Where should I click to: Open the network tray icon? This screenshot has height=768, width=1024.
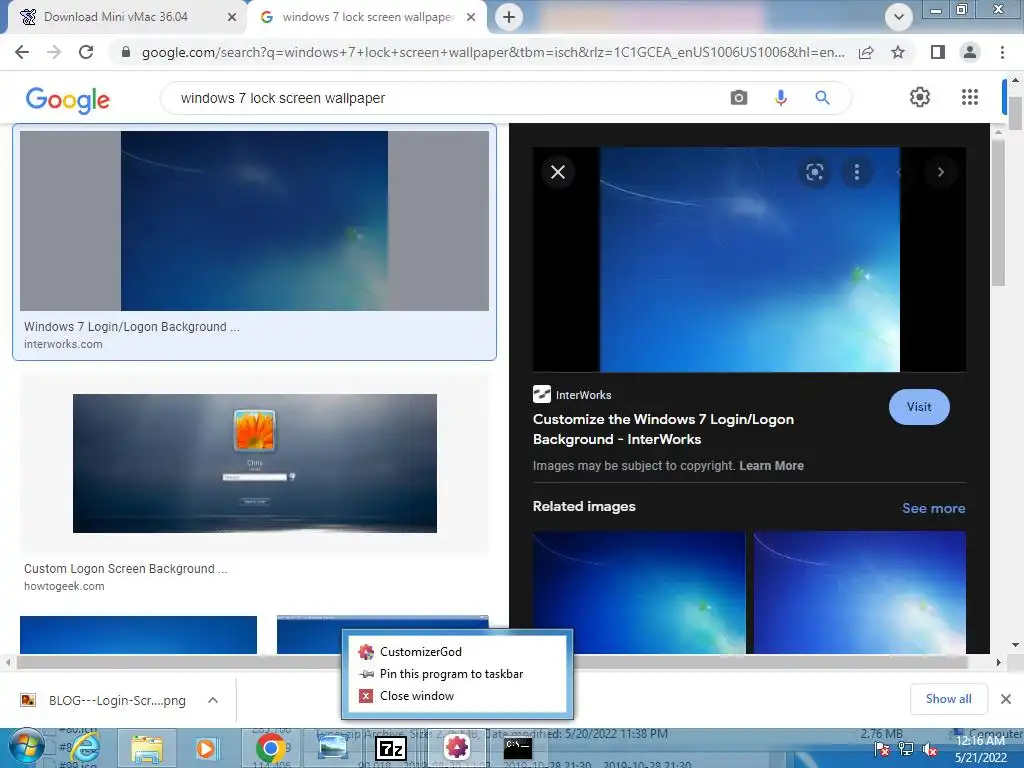[906, 749]
